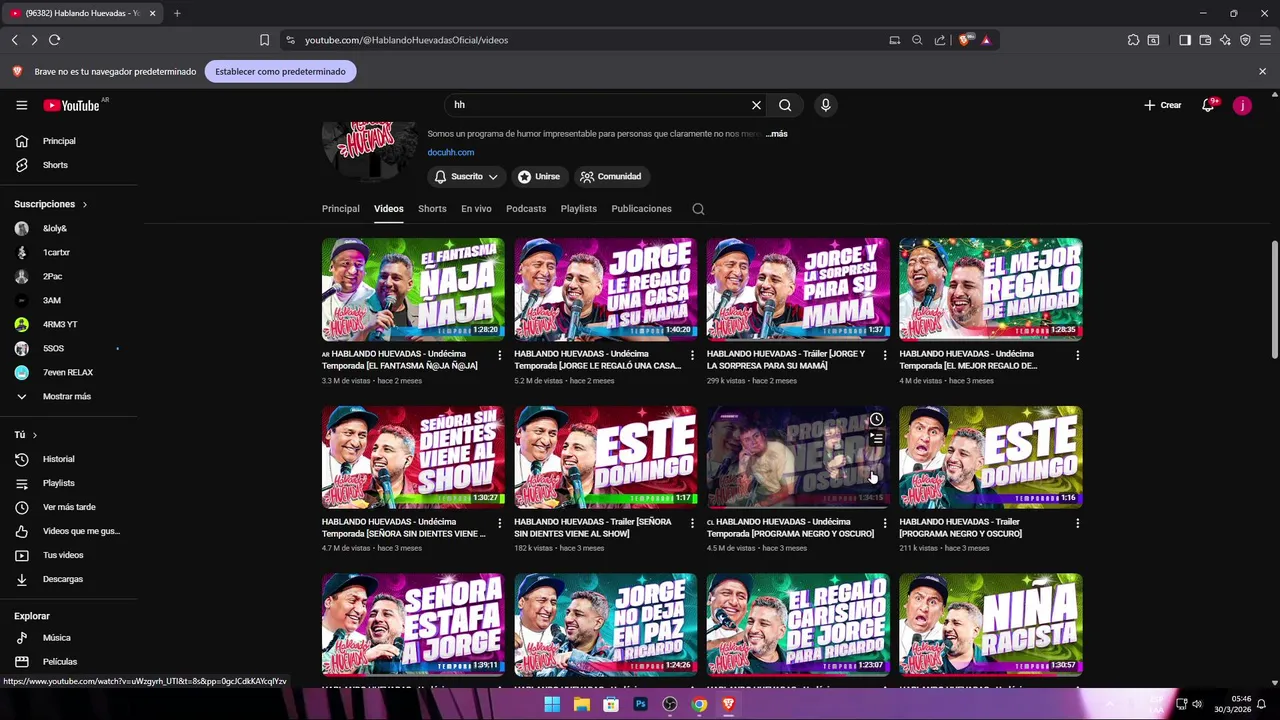Bookmark this page from address bar
This screenshot has height=720, width=1280.
pyautogui.click(x=264, y=40)
